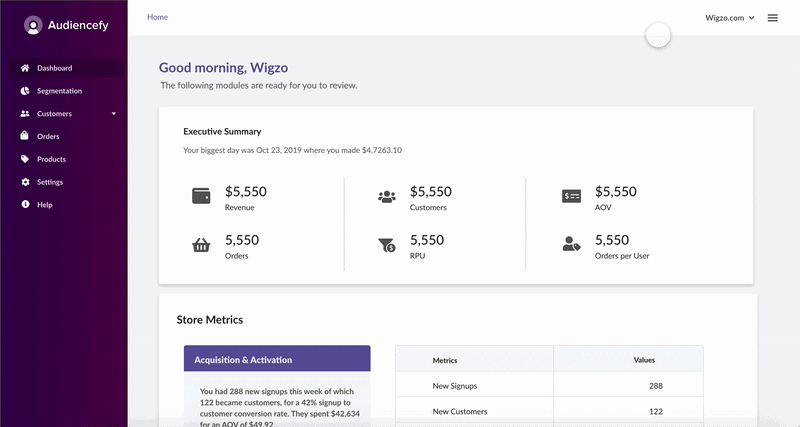Click the Revenue wallet icon
800x427 pixels.
[201, 196]
